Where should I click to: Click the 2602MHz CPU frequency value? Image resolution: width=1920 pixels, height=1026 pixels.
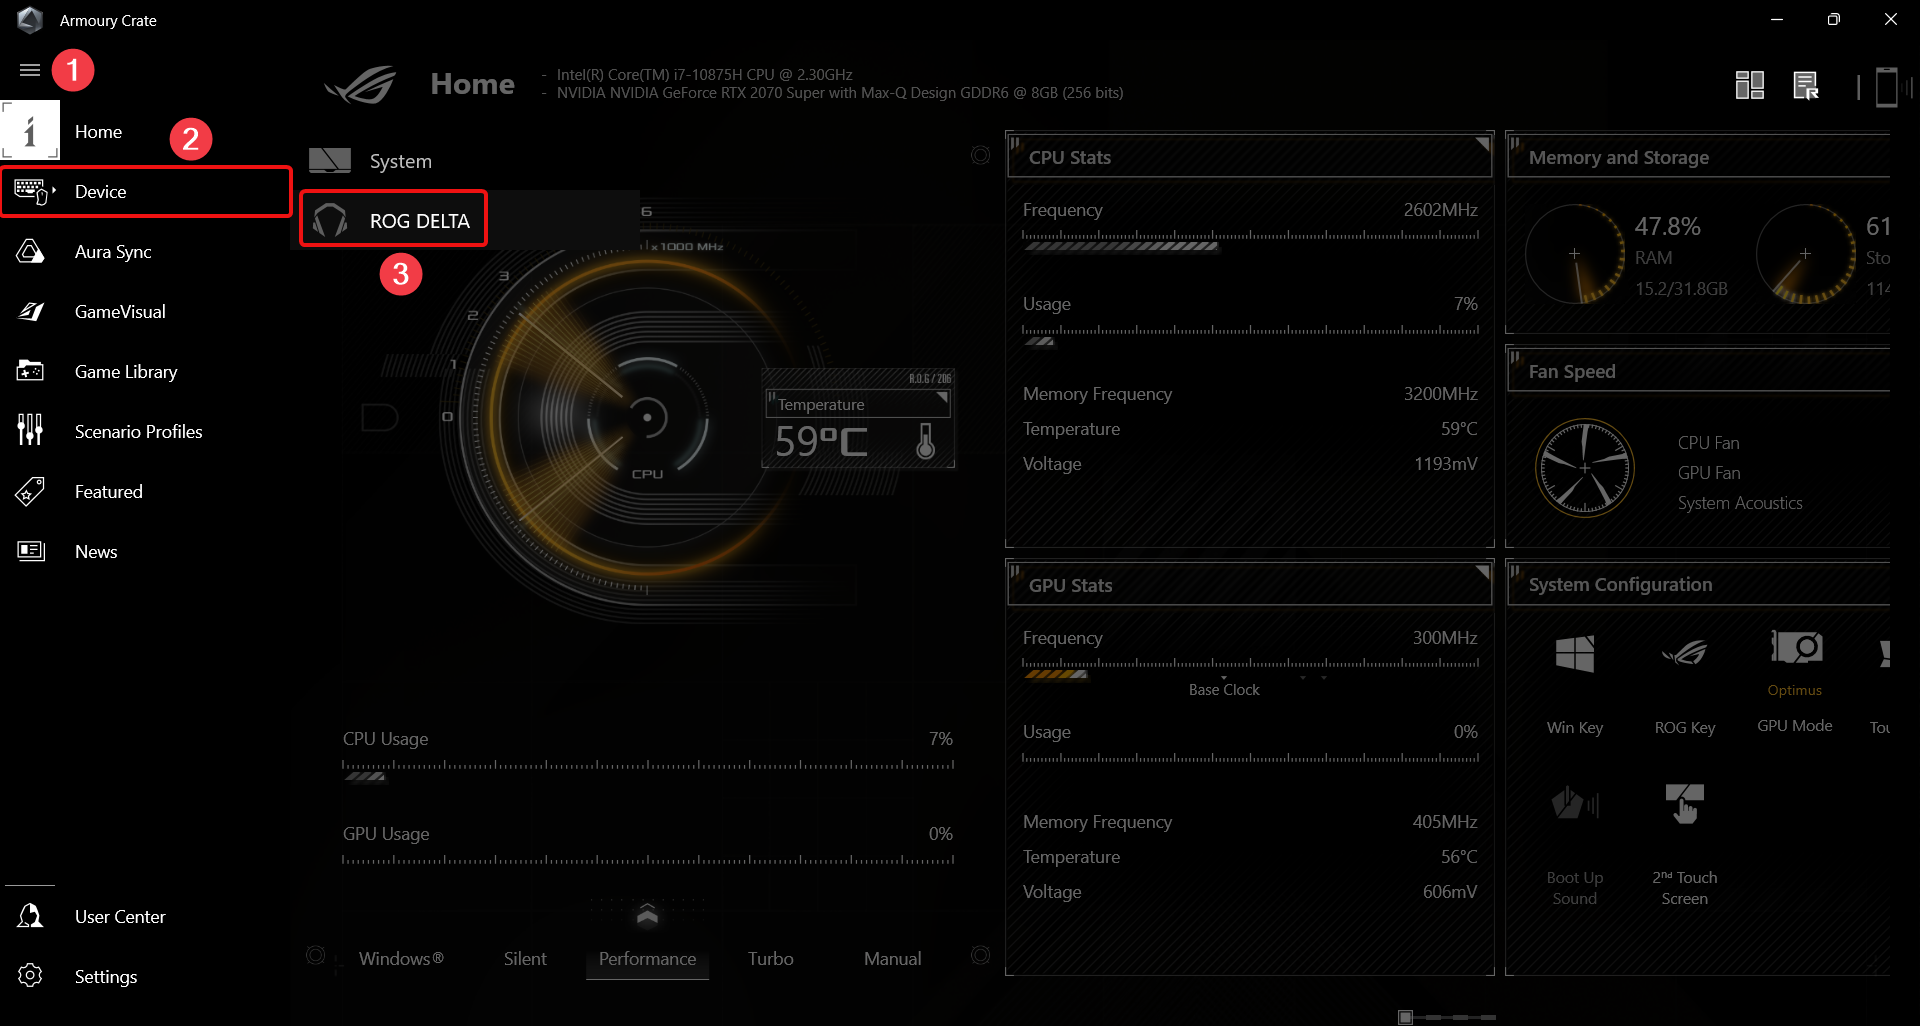click(x=1440, y=210)
